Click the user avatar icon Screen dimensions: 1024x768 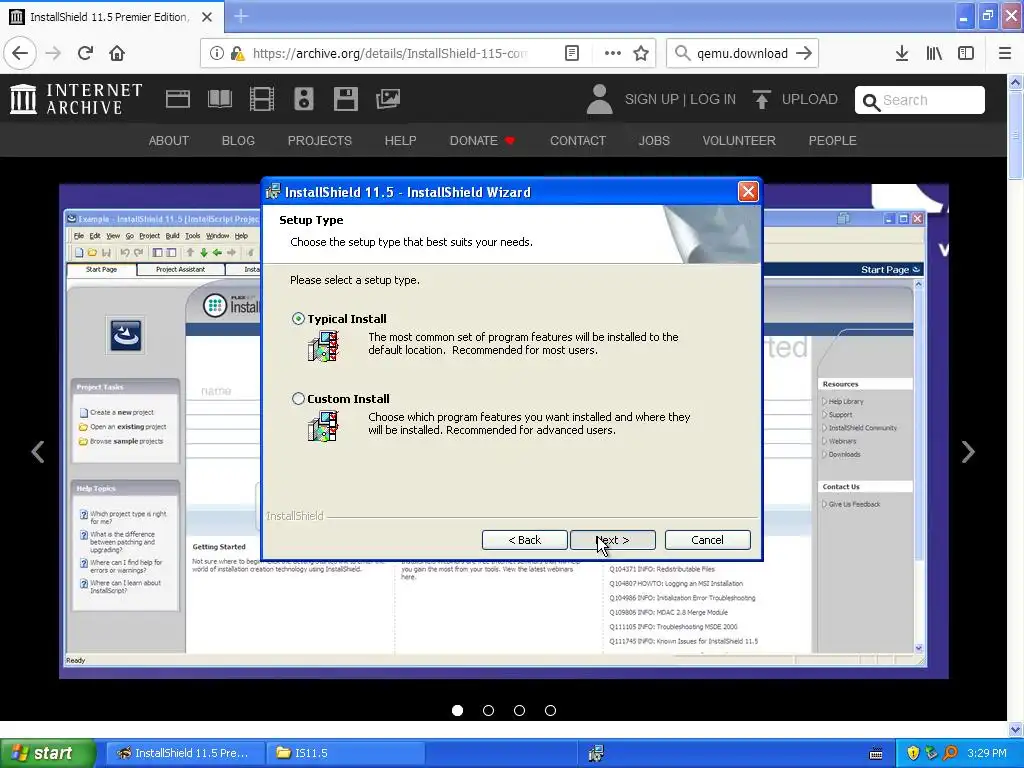click(x=600, y=99)
